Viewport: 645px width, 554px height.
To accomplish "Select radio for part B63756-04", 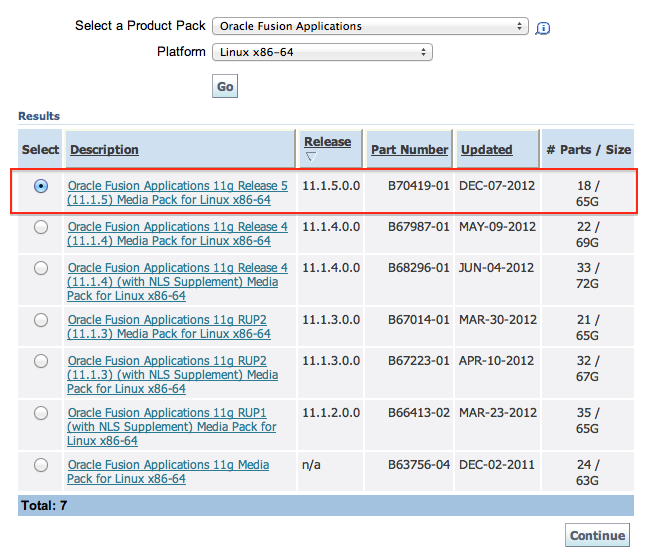I will (41, 465).
